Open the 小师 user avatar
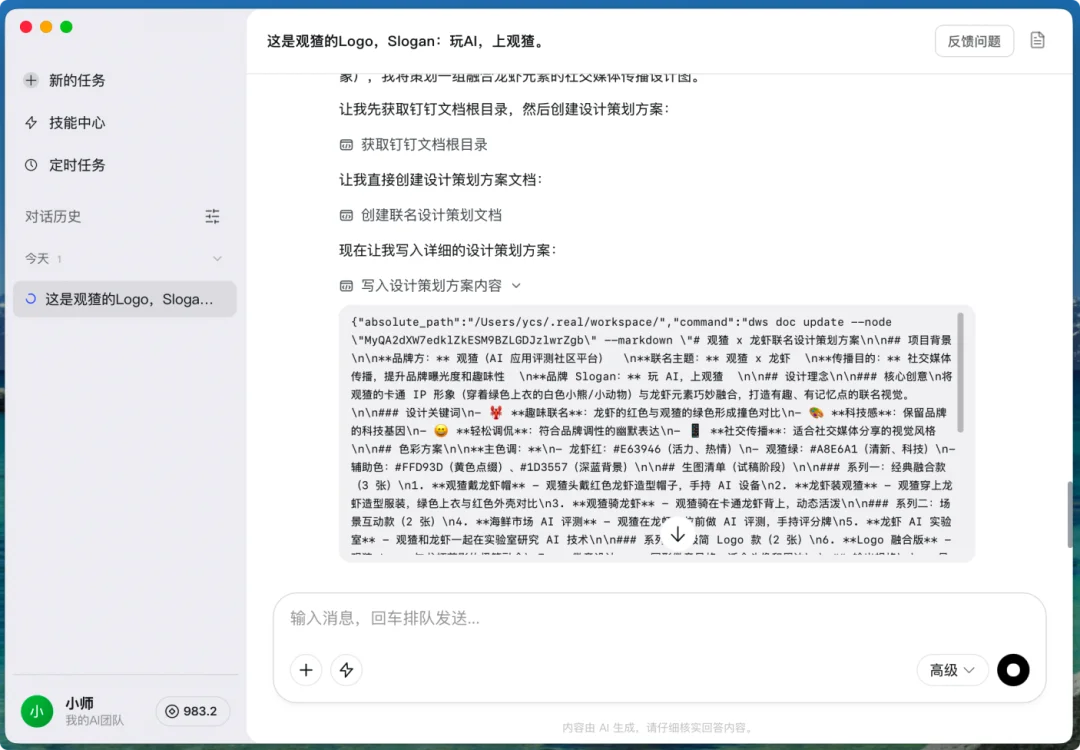Image resolution: width=1080 pixels, height=750 pixels. coord(37,711)
